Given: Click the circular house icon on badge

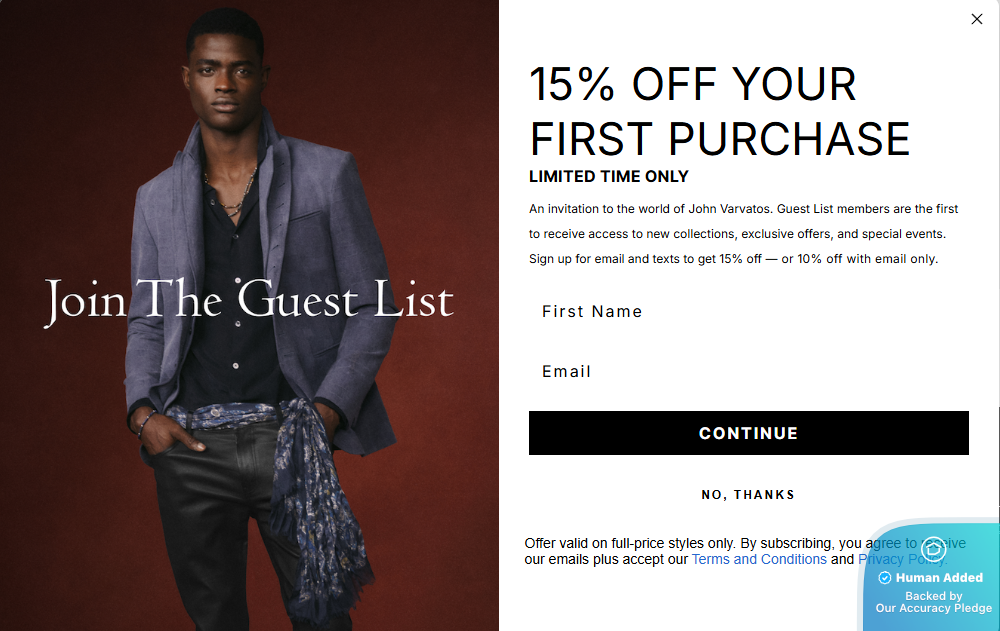Looking at the screenshot, I should point(934,549).
